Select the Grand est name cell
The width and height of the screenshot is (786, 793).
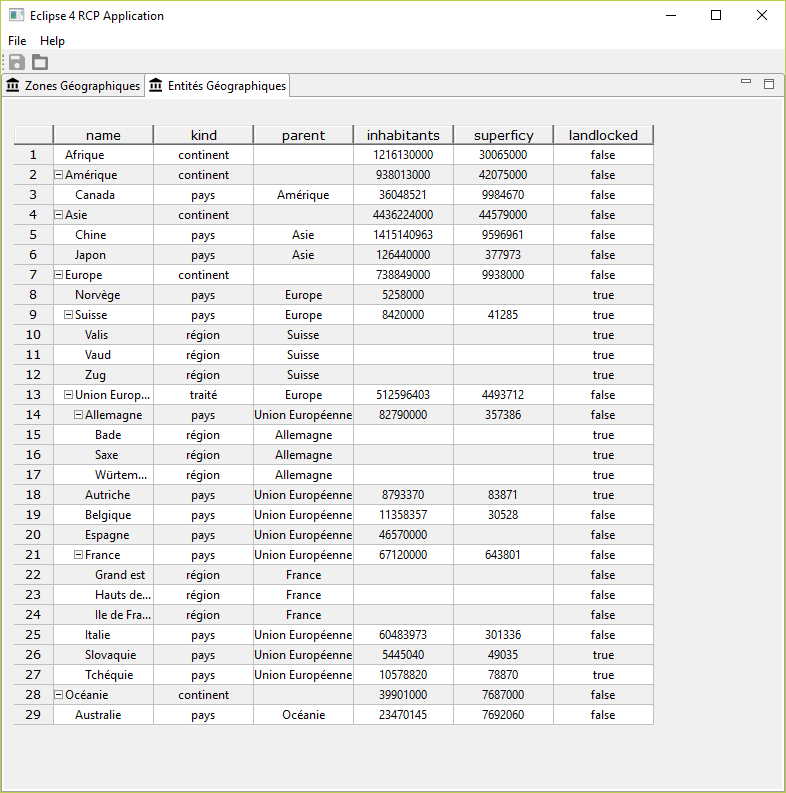point(103,575)
